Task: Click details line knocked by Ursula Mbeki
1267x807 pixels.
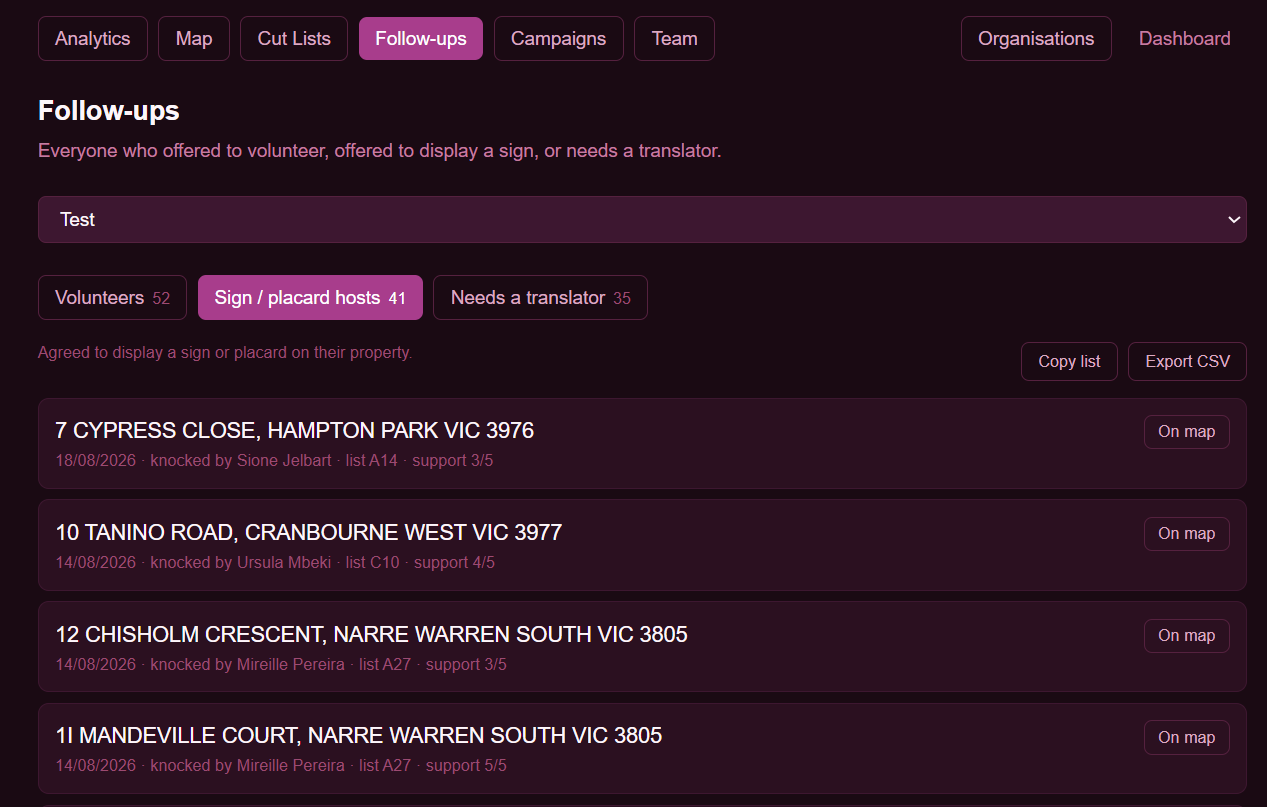Action: (275, 563)
